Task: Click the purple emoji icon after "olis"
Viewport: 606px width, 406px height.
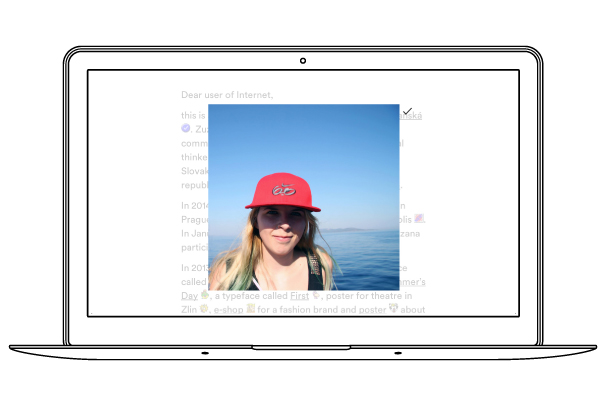Action: [420, 217]
